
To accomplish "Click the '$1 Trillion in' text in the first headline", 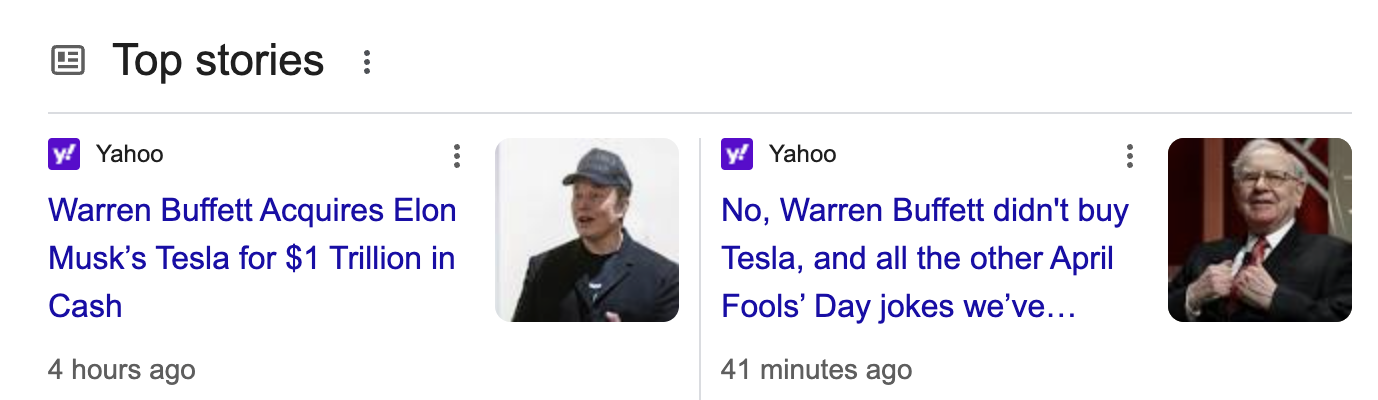I will coord(370,259).
